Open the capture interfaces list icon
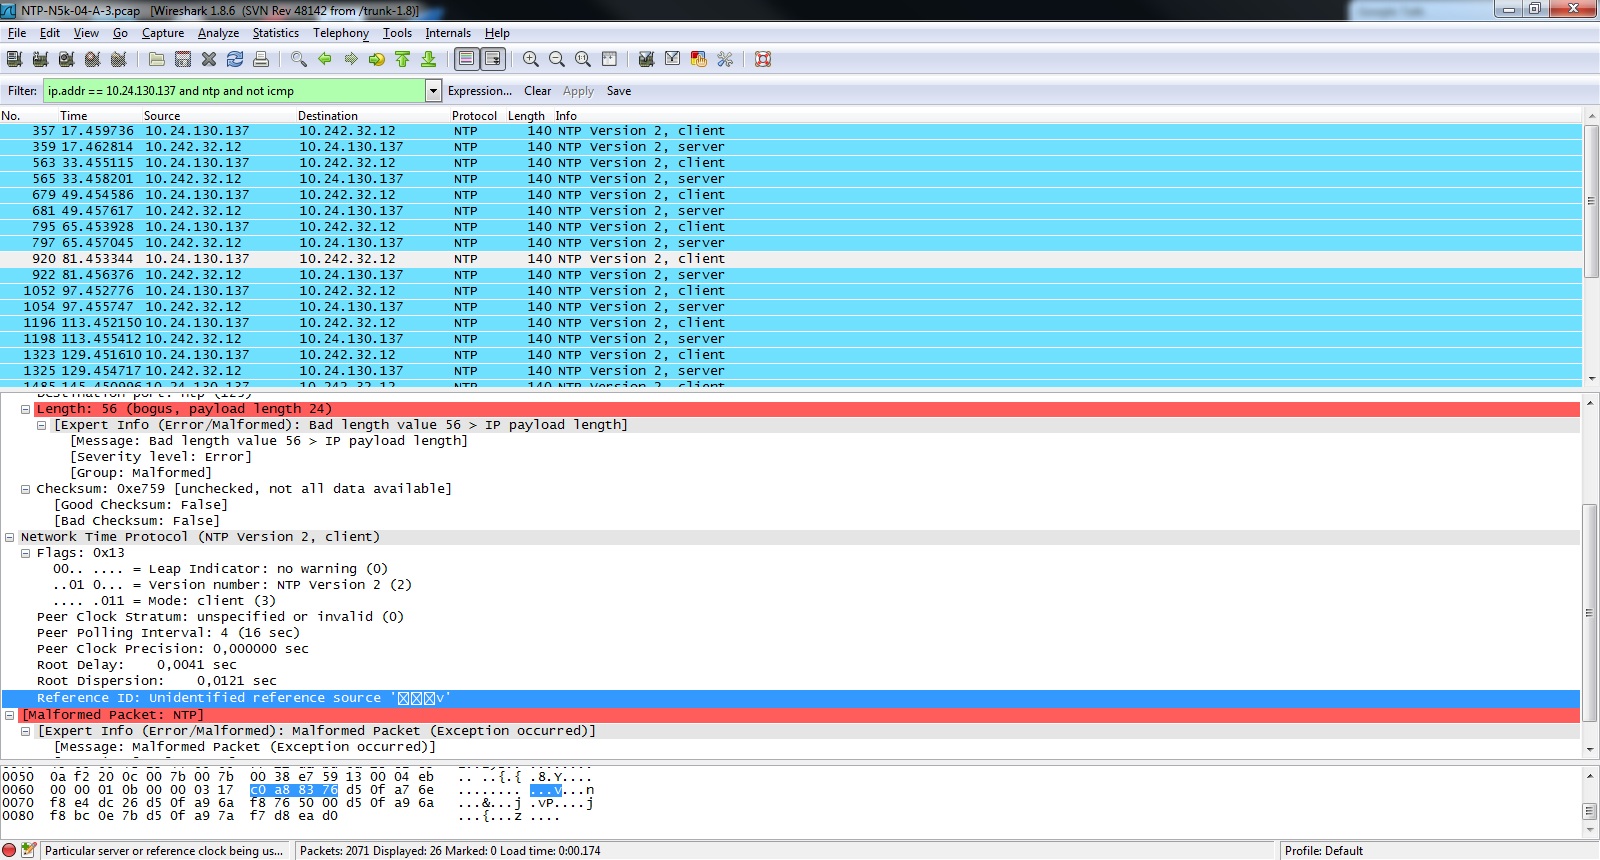1600x860 pixels. pos(14,59)
